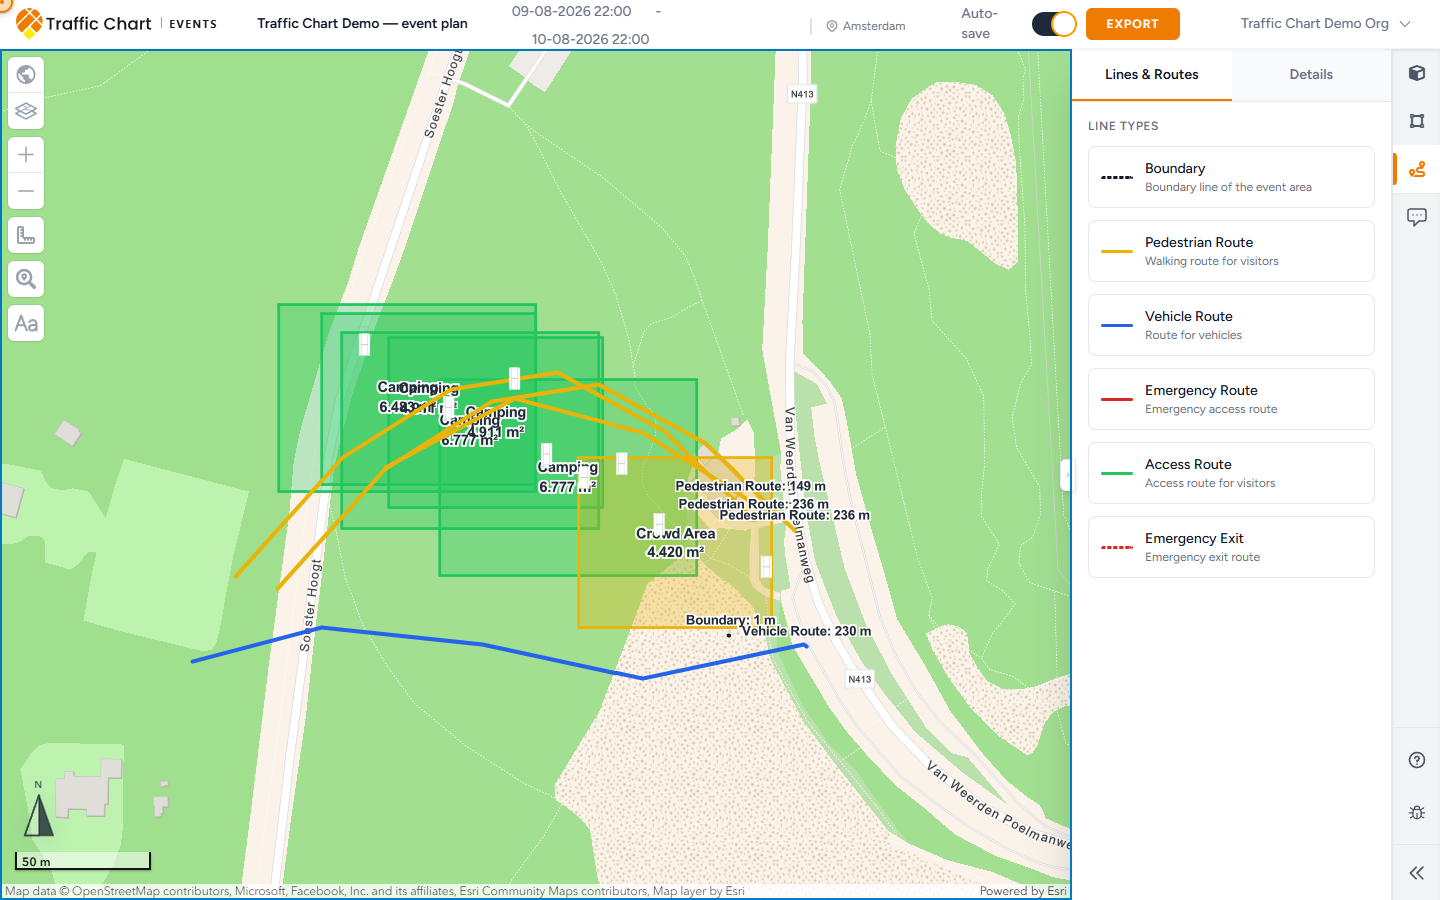Open the globe basemap selector
1440x900 pixels.
pos(26,75)
